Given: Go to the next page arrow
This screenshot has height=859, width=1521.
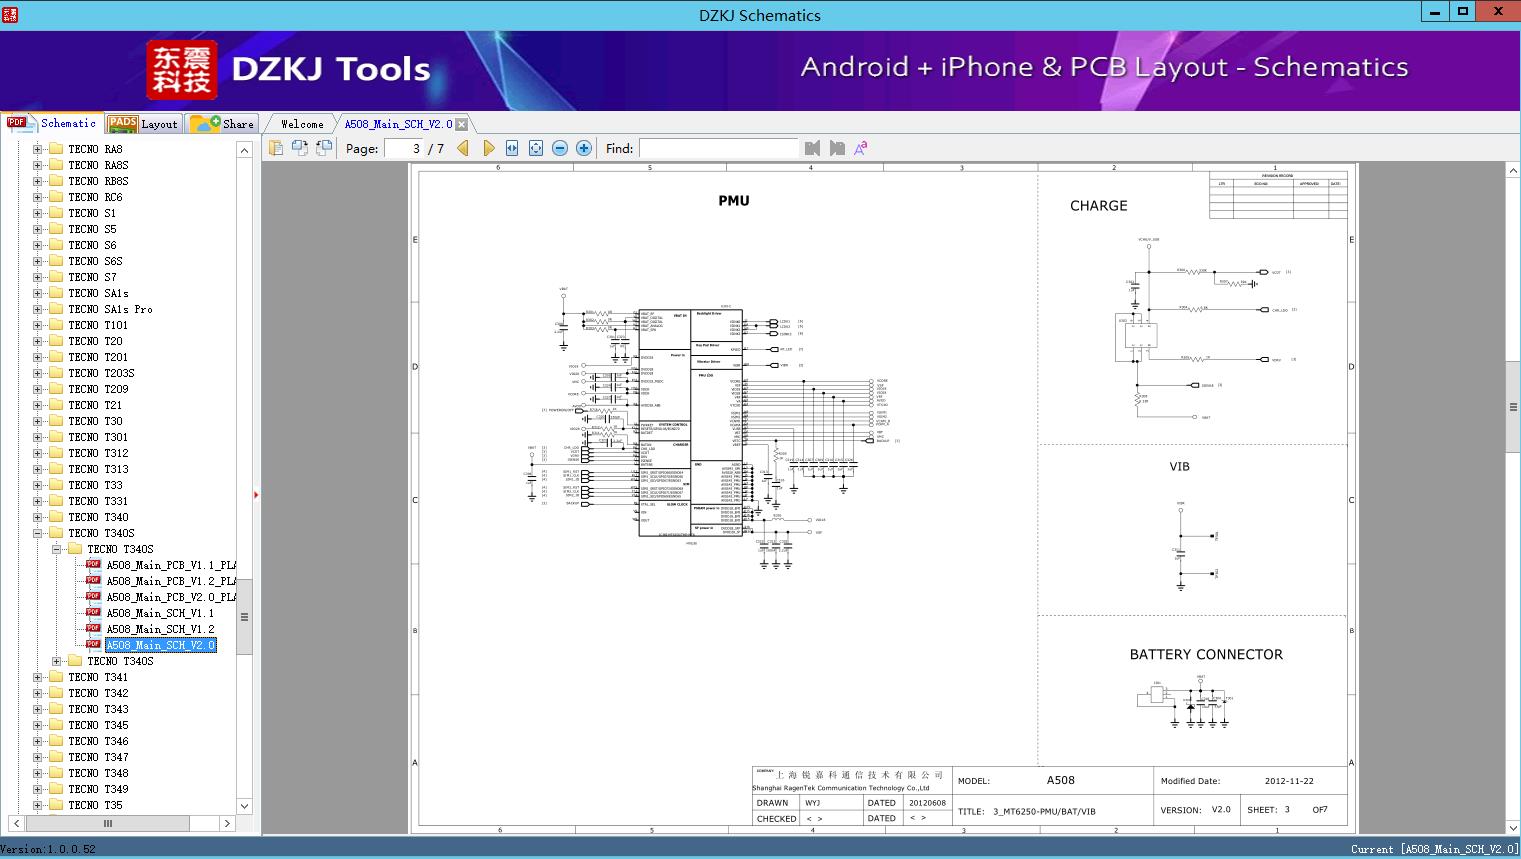Looking at the screenshot, I should [488, 148].
